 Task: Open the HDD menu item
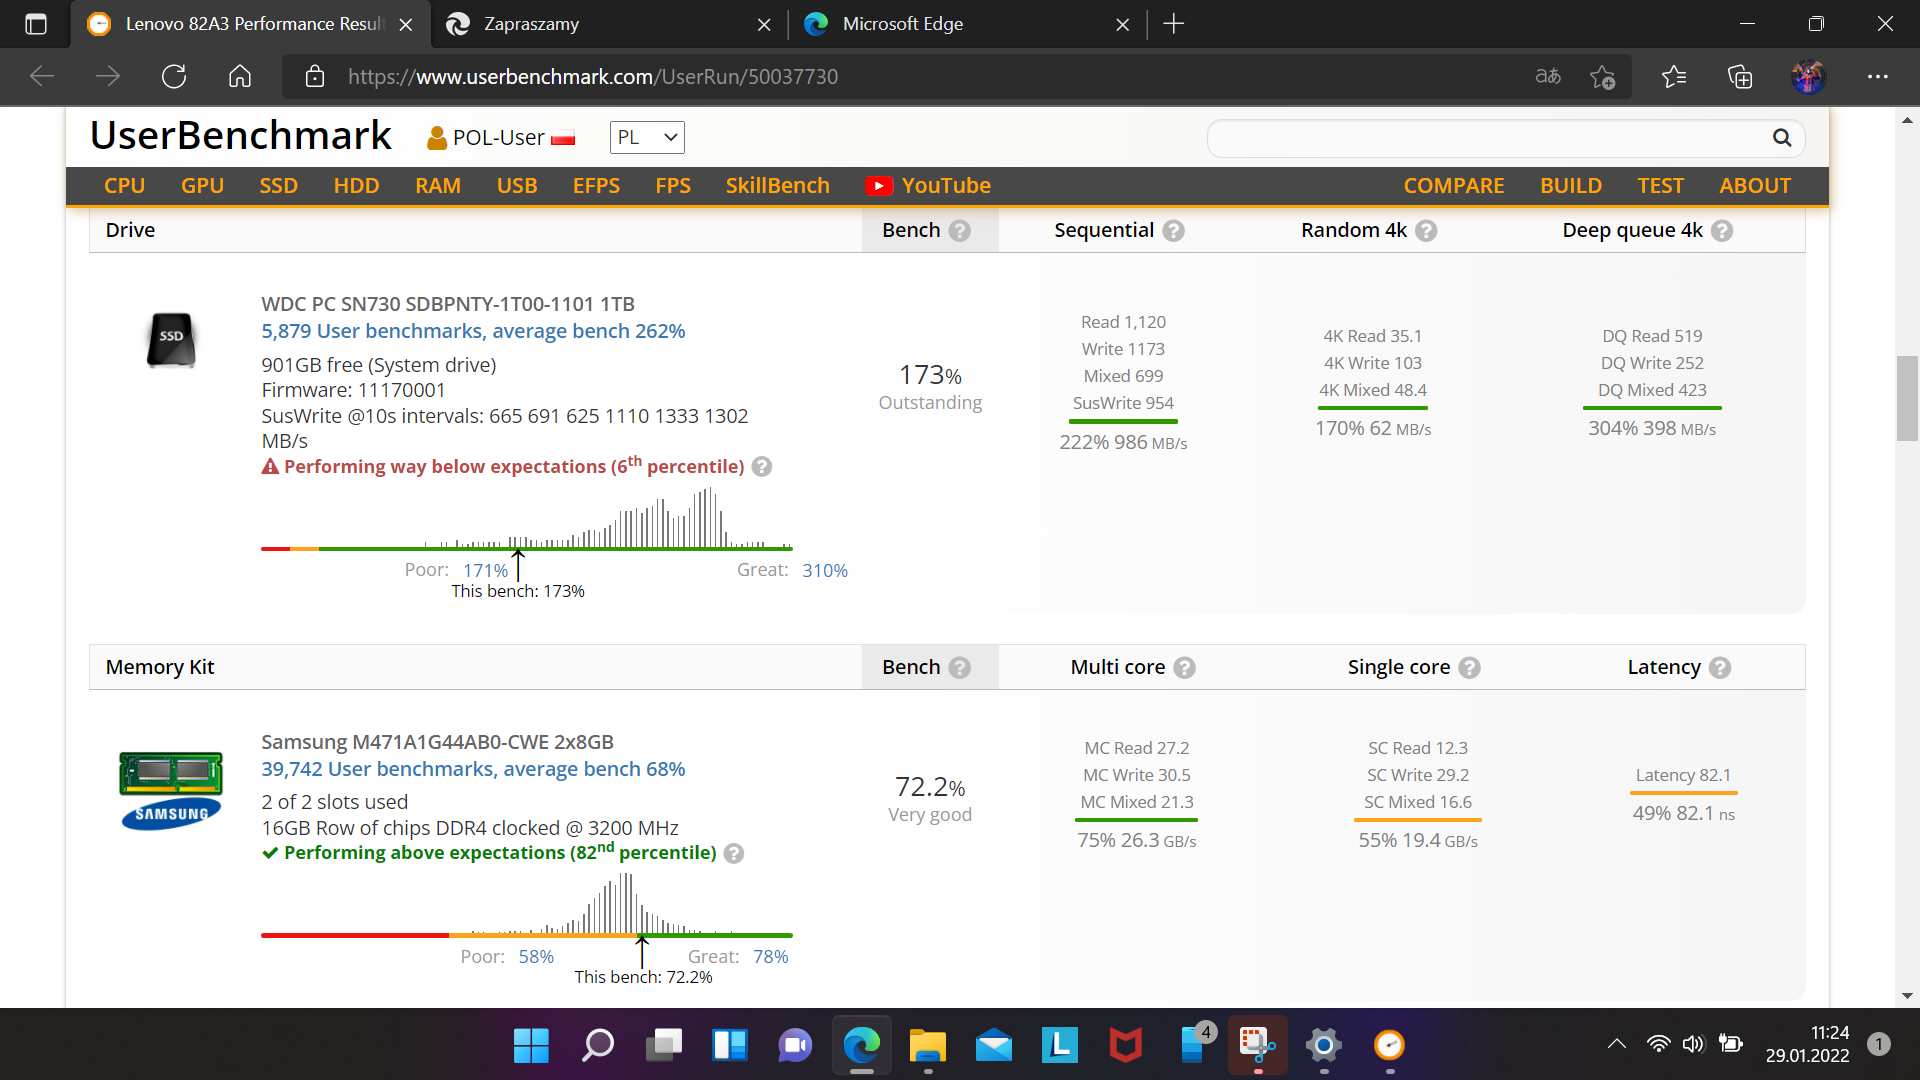357,186
